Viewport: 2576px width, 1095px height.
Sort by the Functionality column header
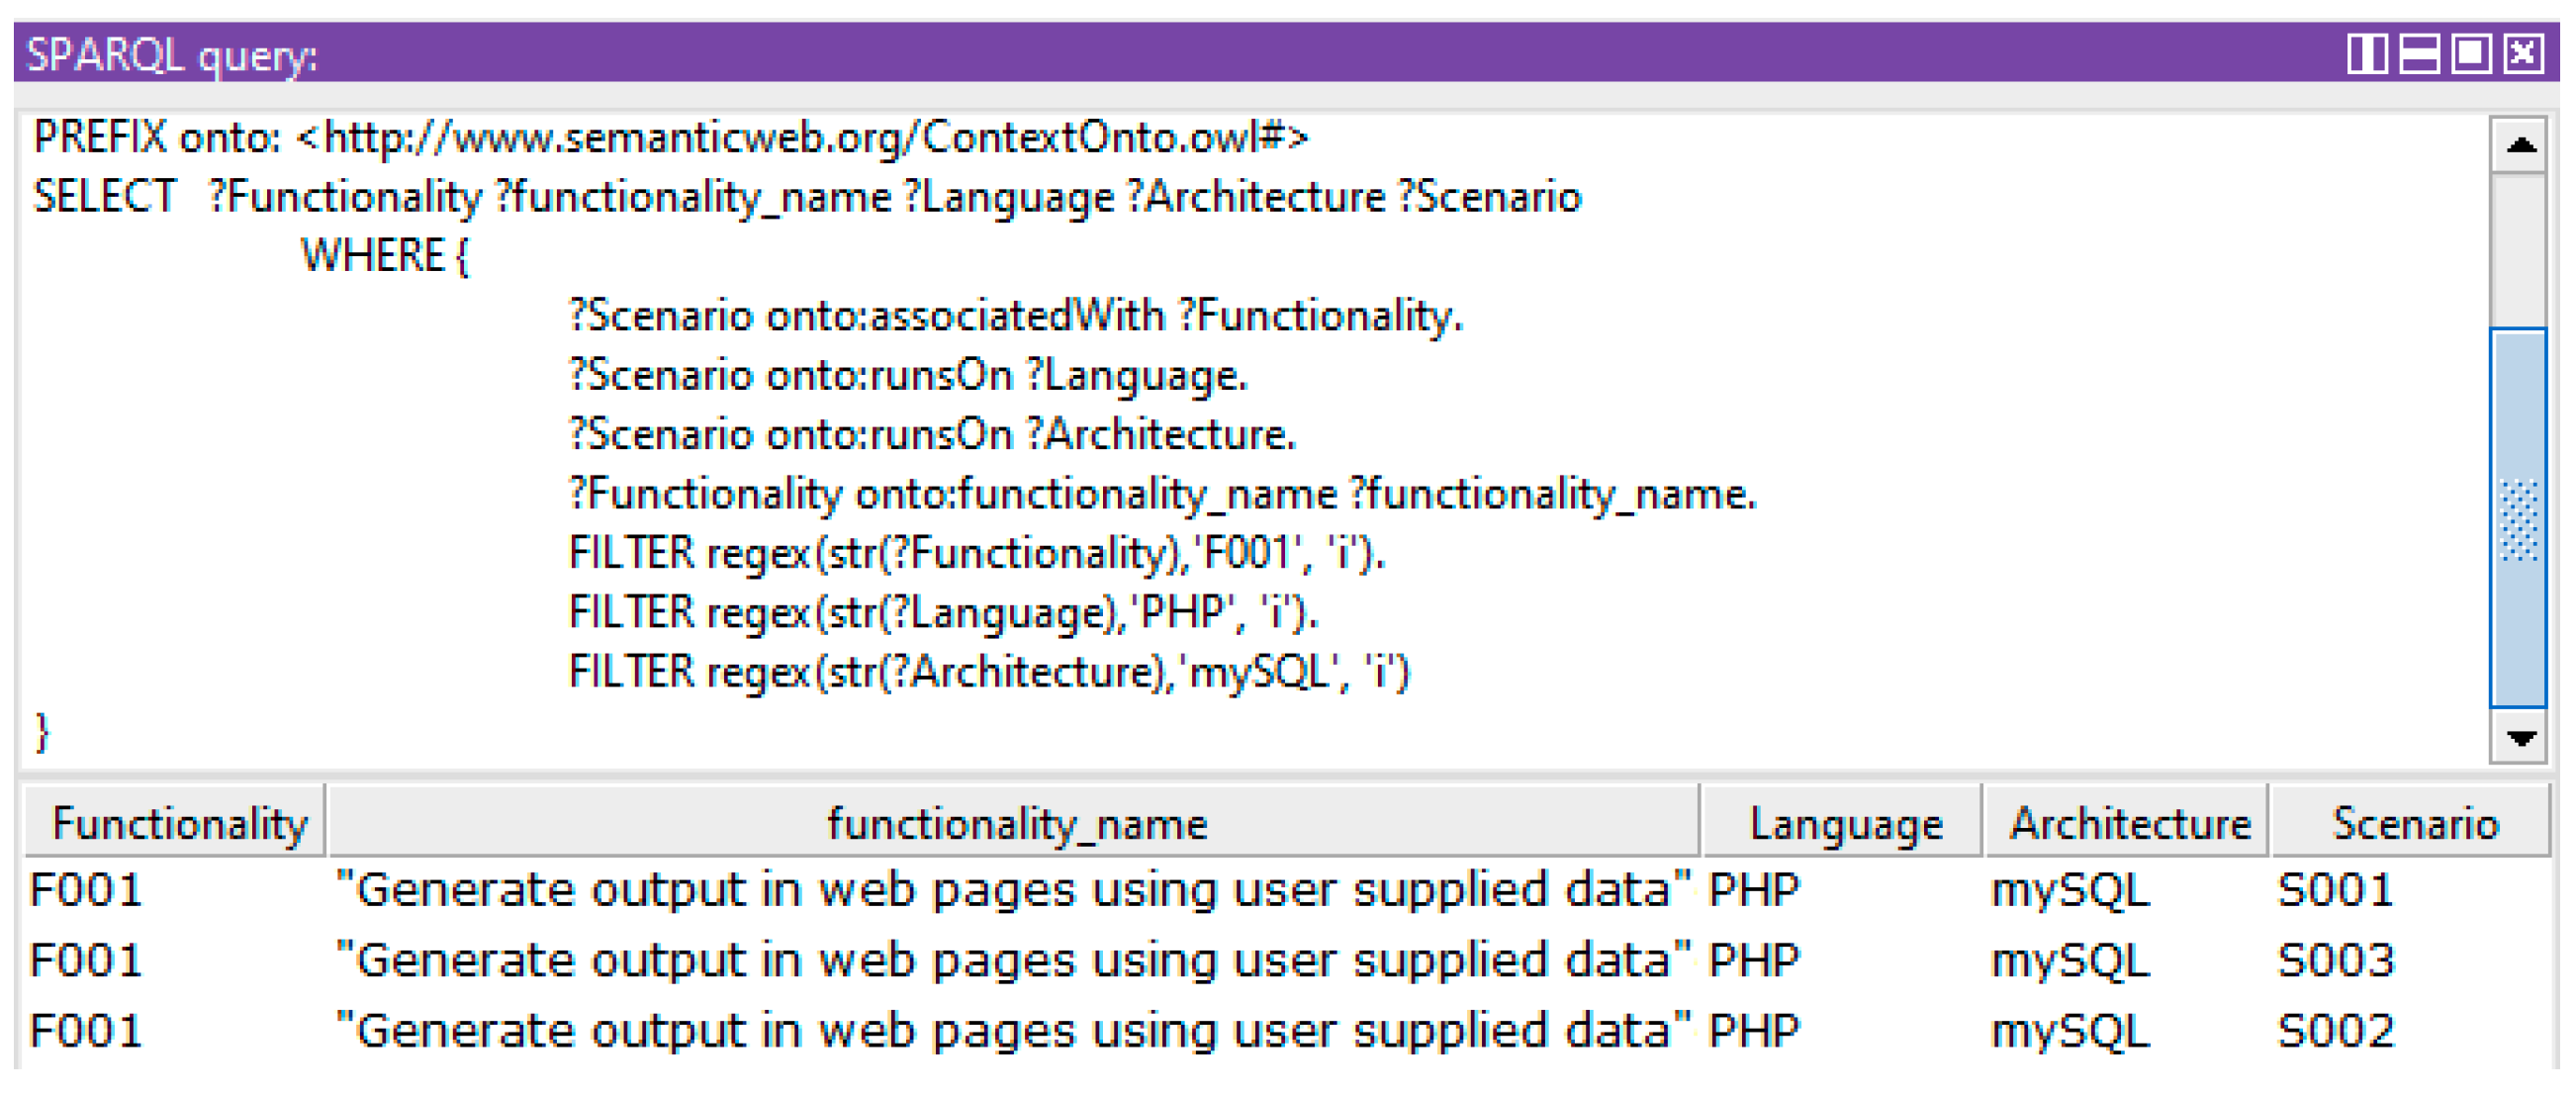click(x=178, y=824)
